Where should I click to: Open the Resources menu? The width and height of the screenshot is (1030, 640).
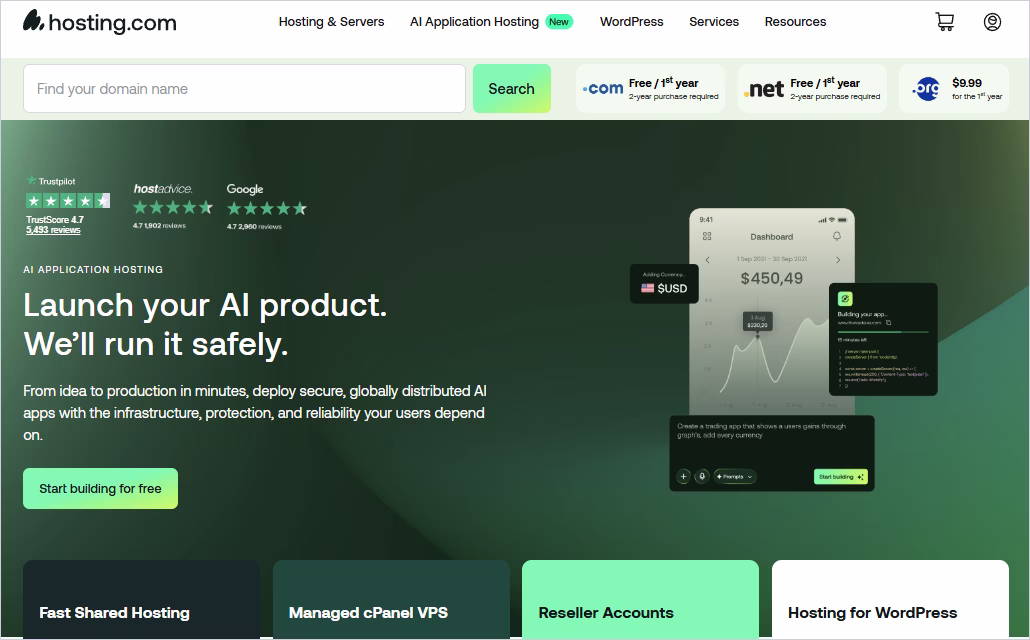pyautogui.click(x=795, y=22)
